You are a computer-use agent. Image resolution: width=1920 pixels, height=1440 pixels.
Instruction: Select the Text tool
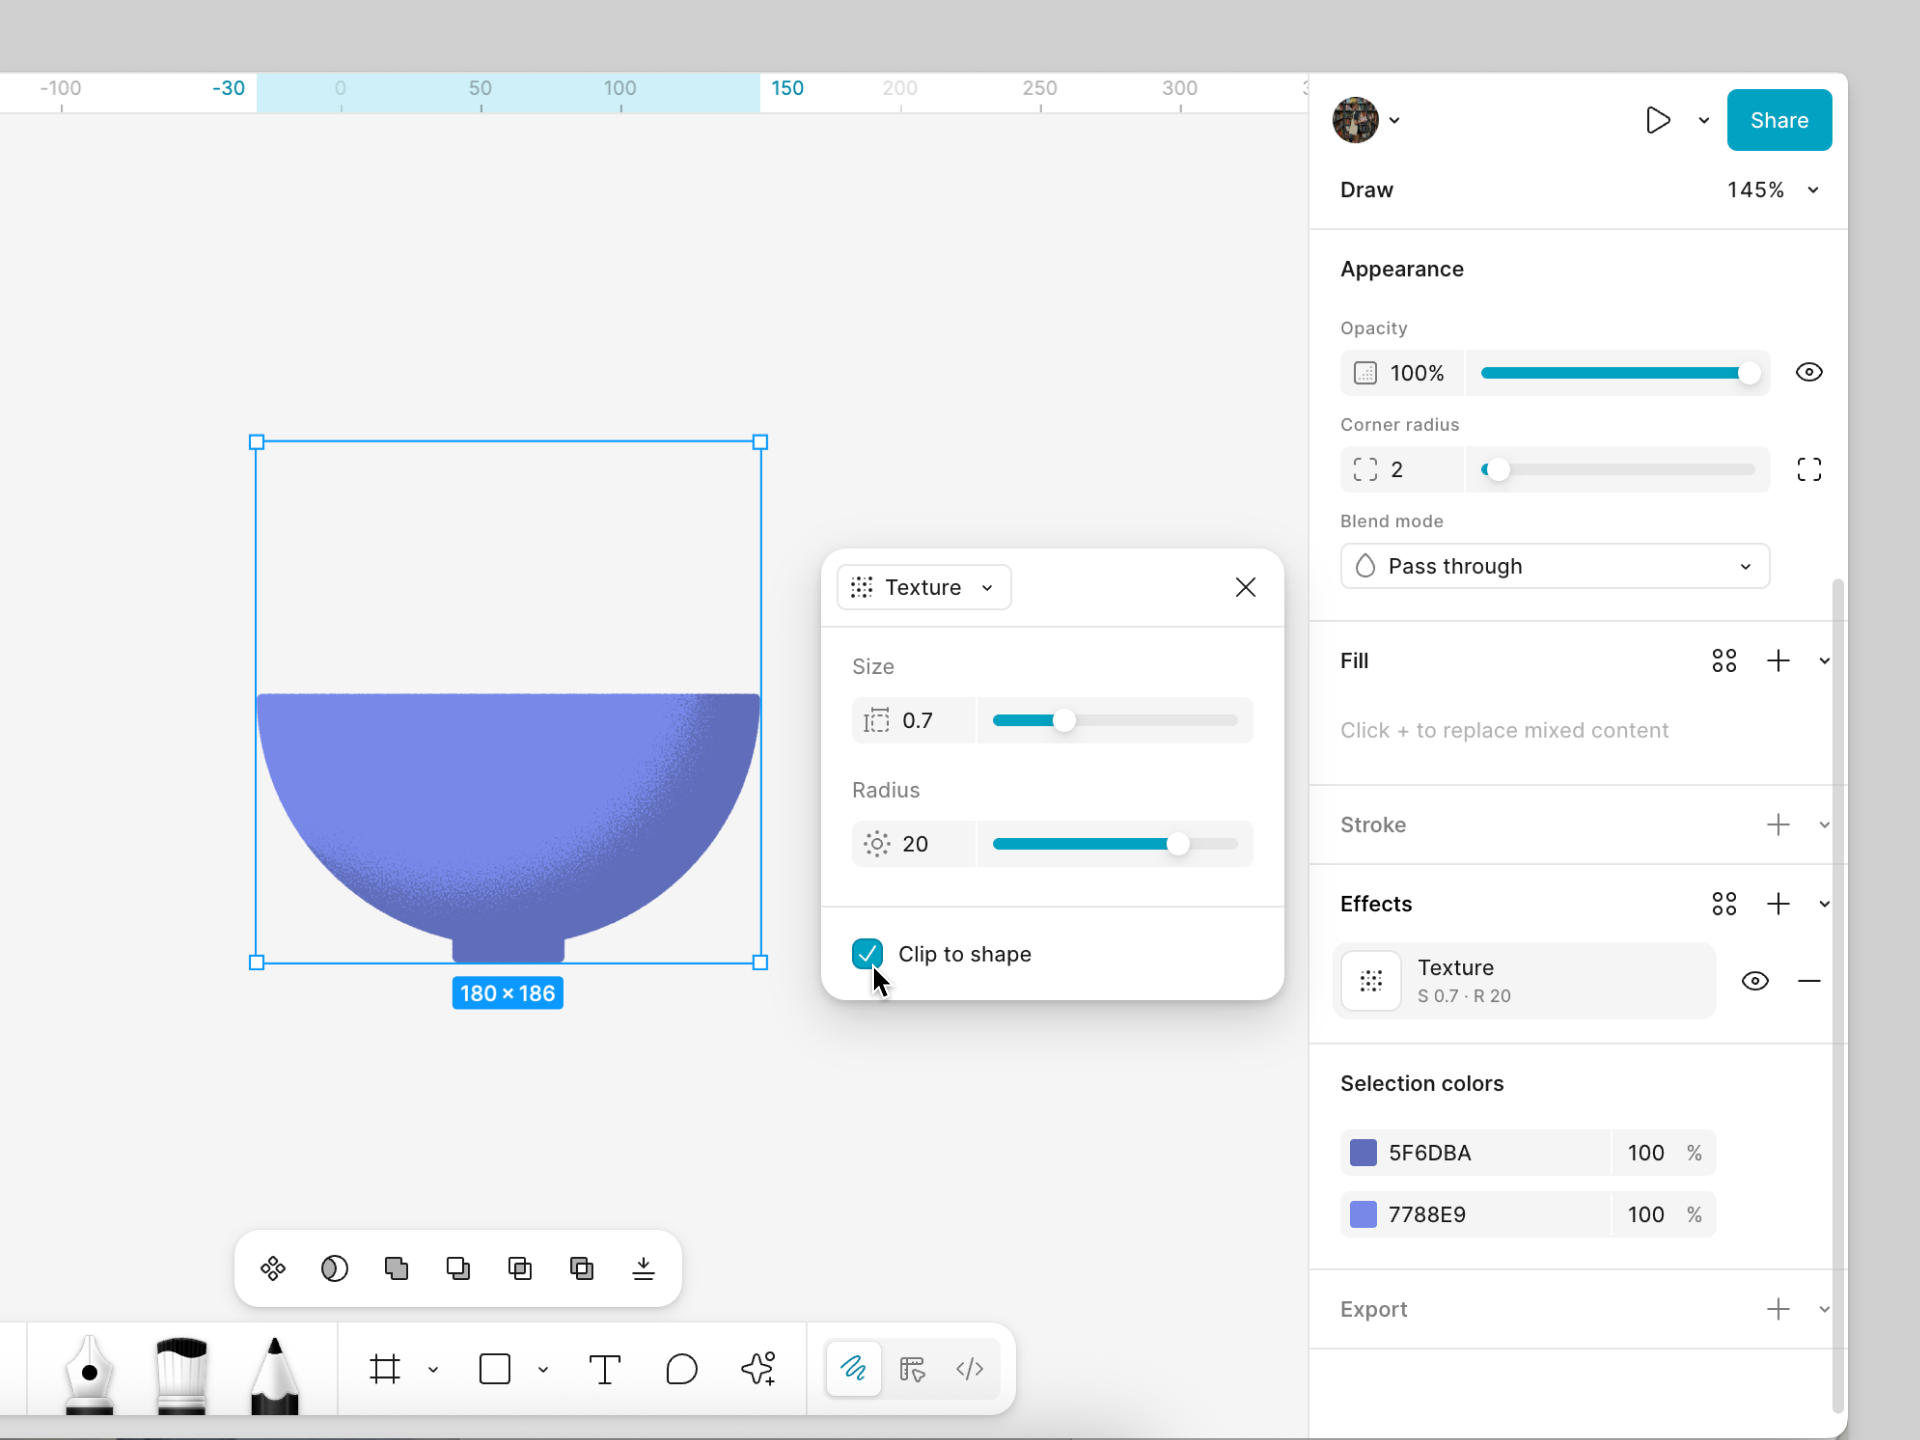604,1369
